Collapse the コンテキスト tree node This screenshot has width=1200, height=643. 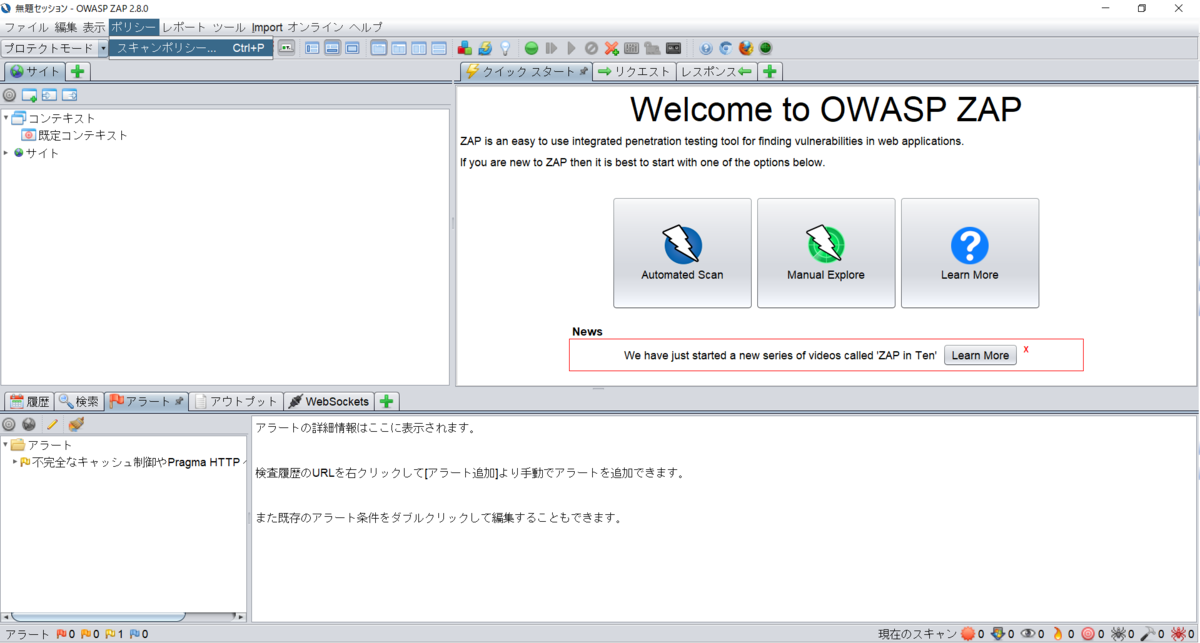5,118
